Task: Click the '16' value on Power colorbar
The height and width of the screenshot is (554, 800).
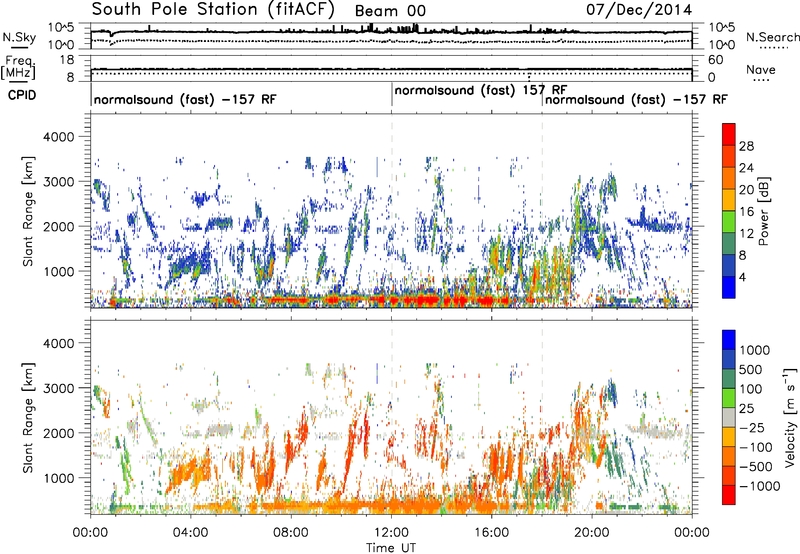Action: point(746,212)
